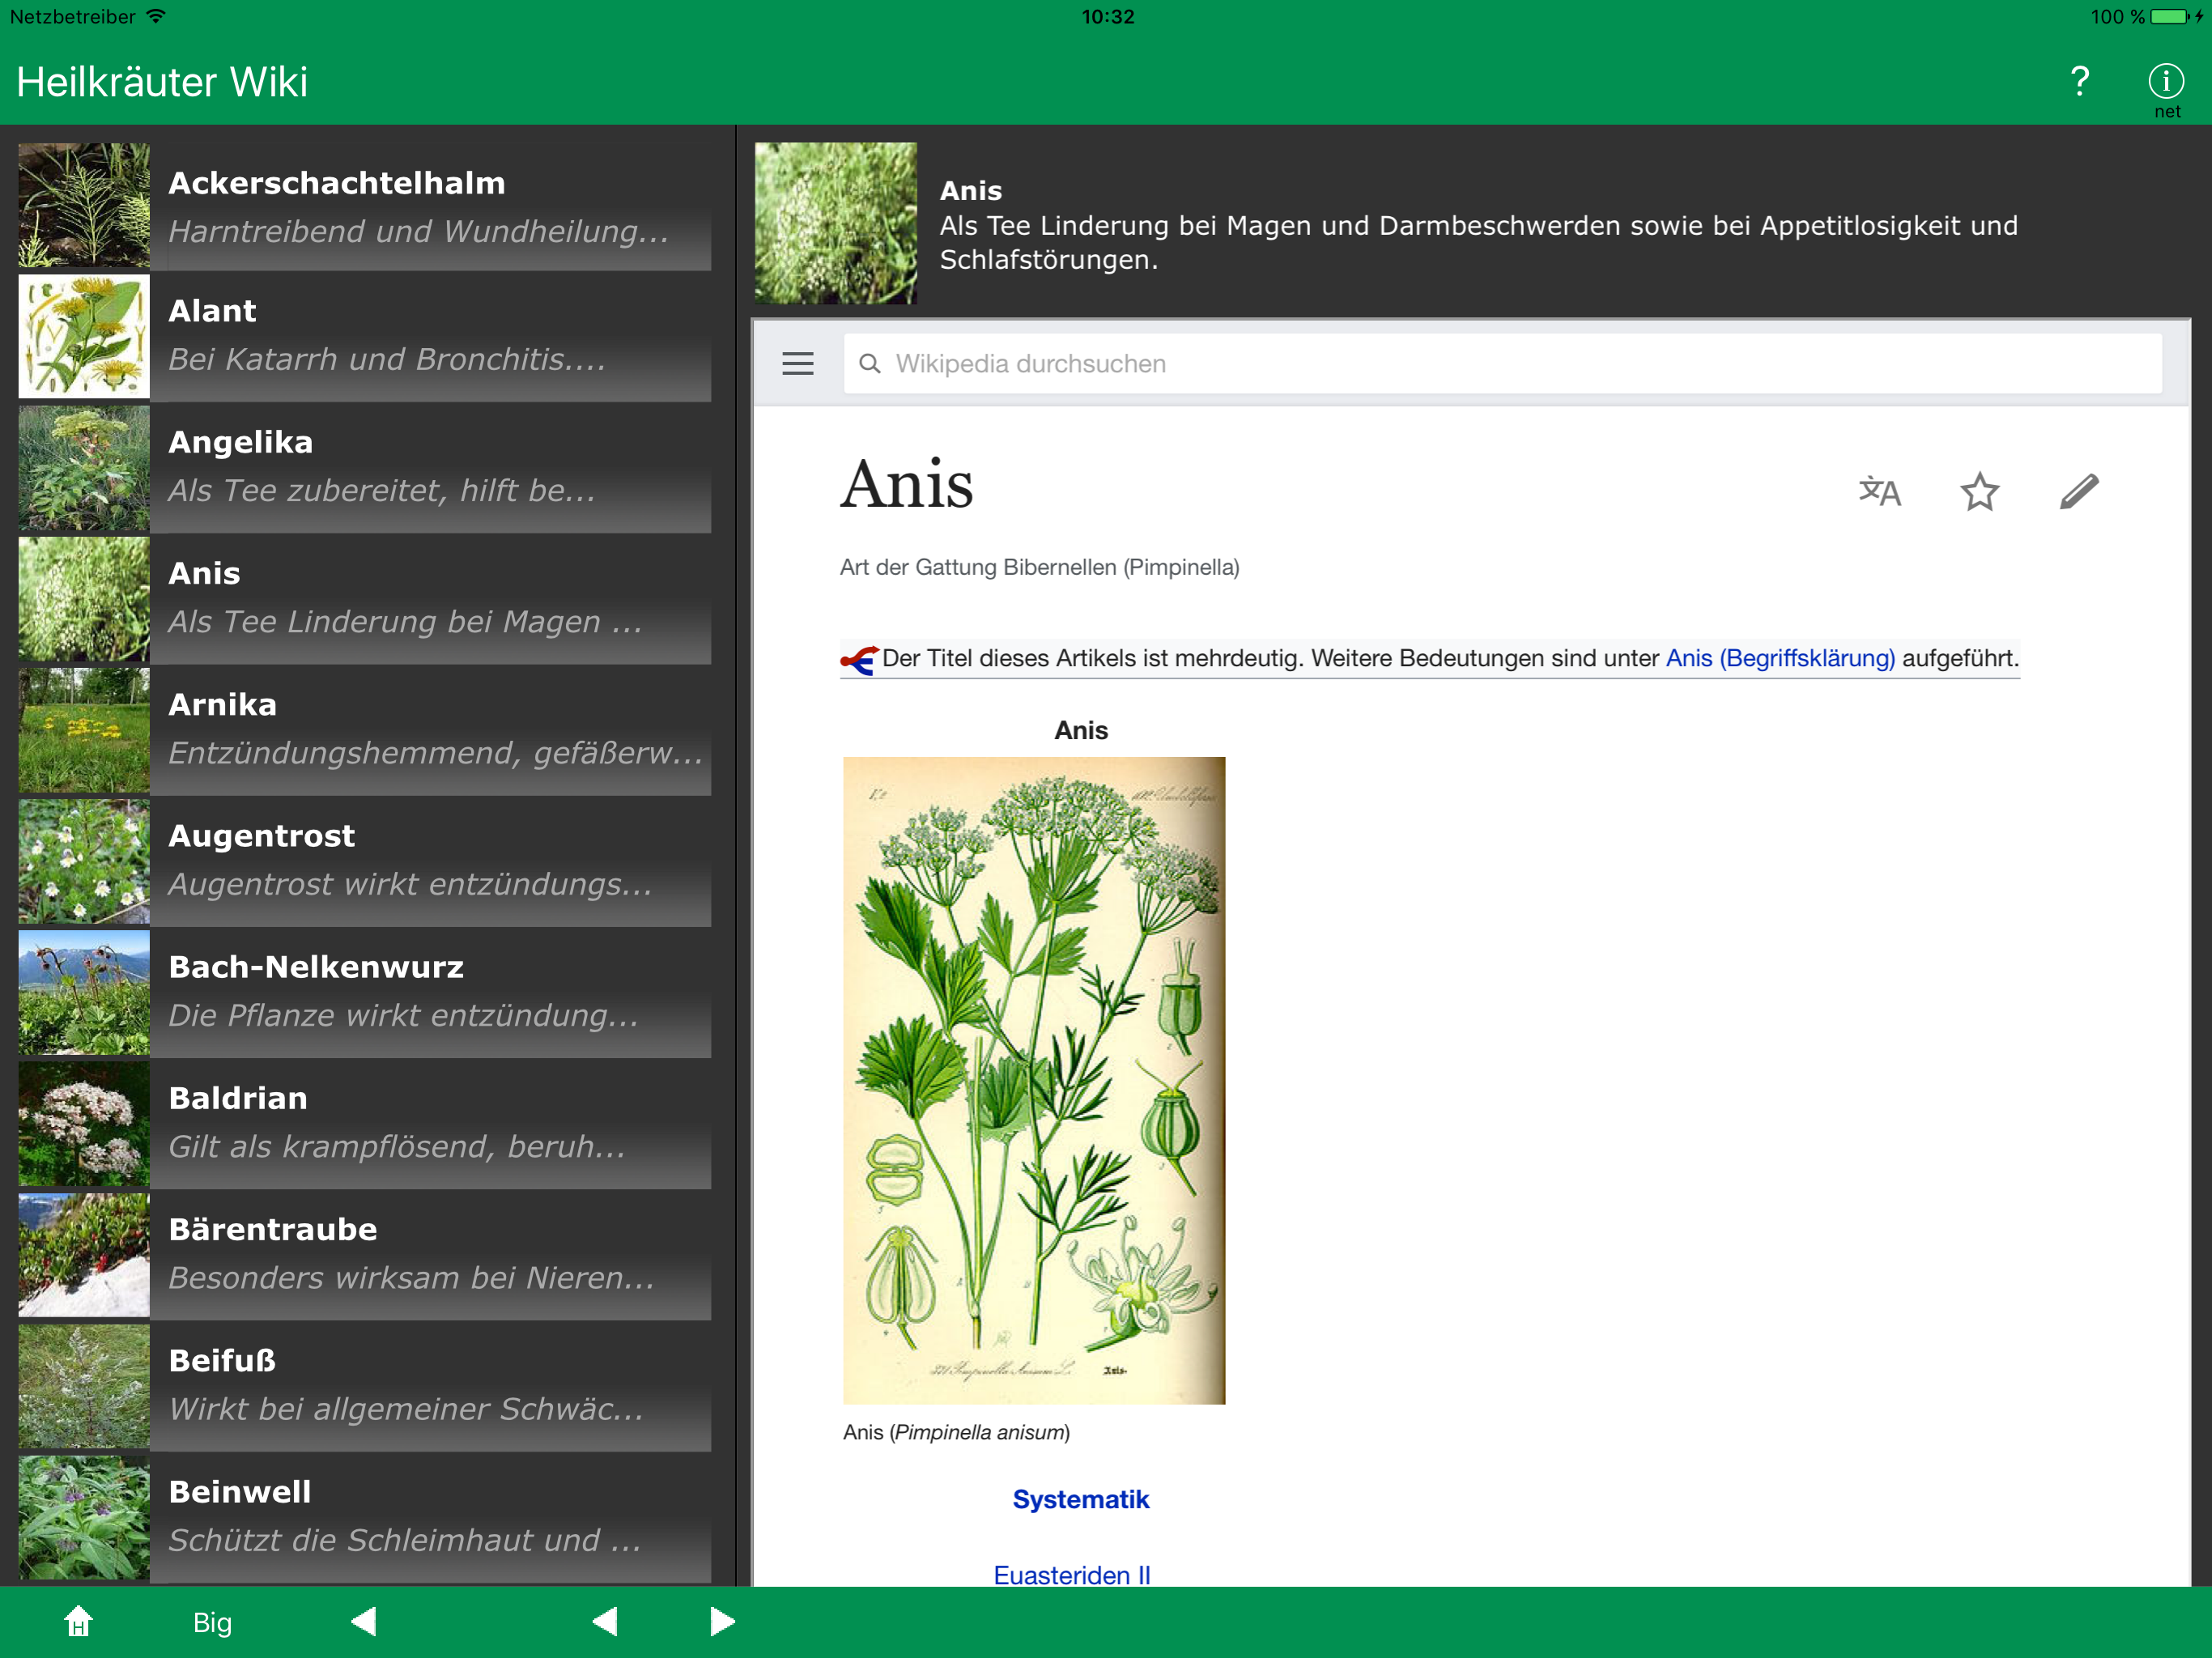The image size is (2212, 1658).
Task: Star the Anis article as favorite
Action: (1979, 491)
